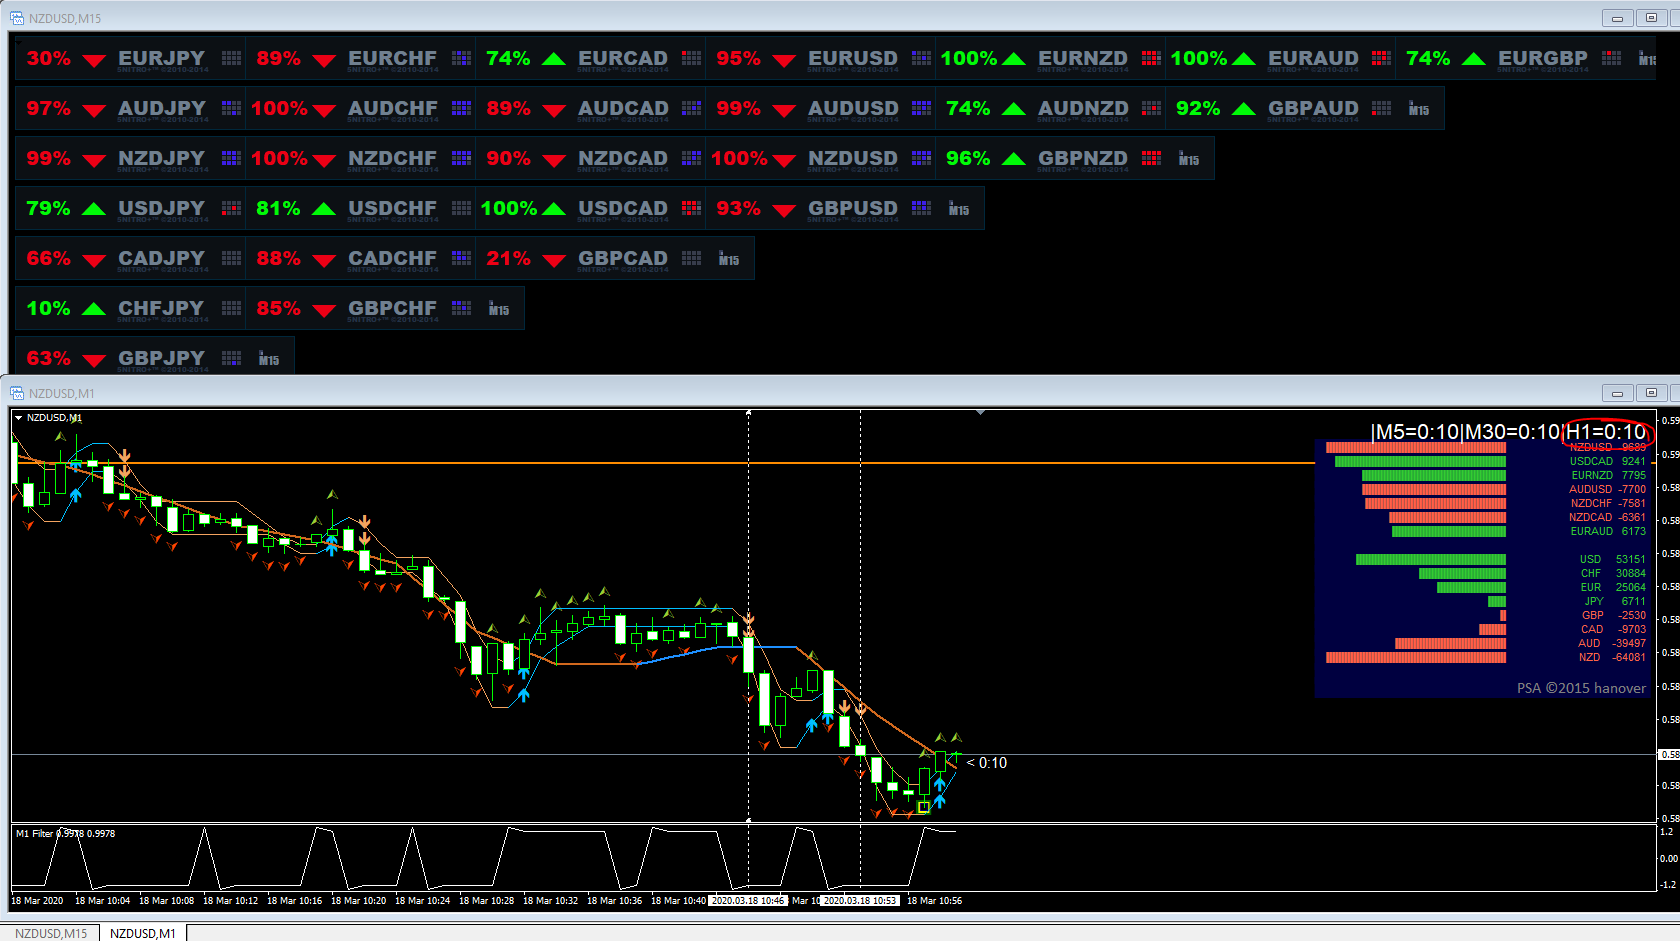Image resolution: width=1680 pixels, height=941 pixels.
Task: Open the NZDUSD,M1 chart dropdown triangle
Action: pyautogui.click(x=18, y=418)
